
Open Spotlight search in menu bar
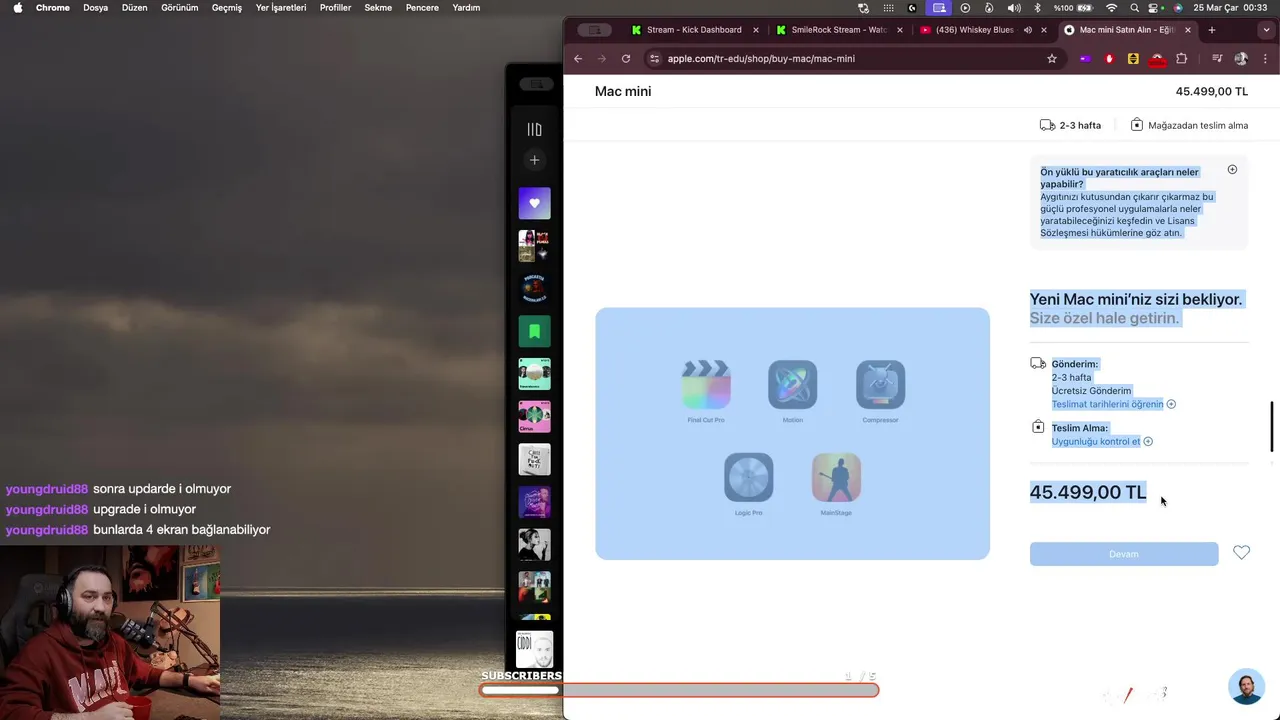point(1134,8)
